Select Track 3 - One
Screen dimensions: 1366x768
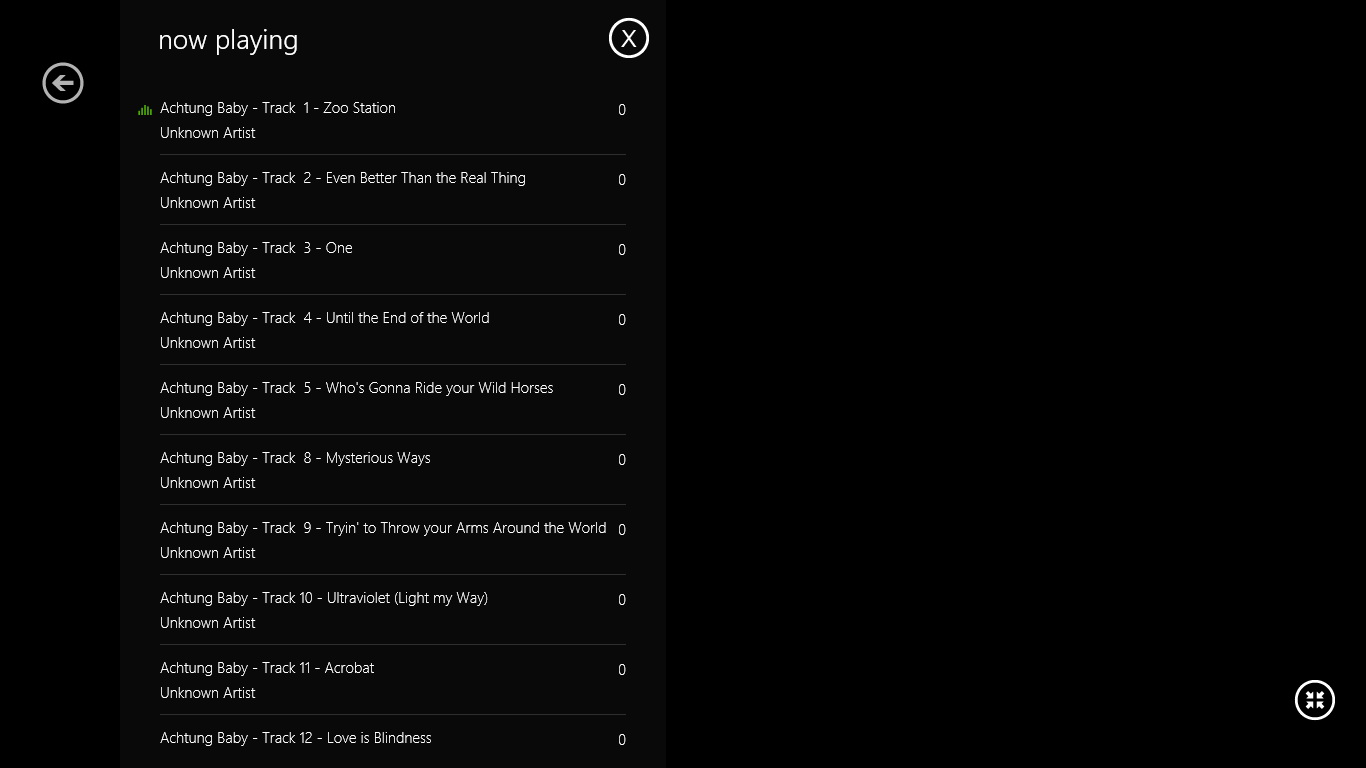click(x=393, y=260)
